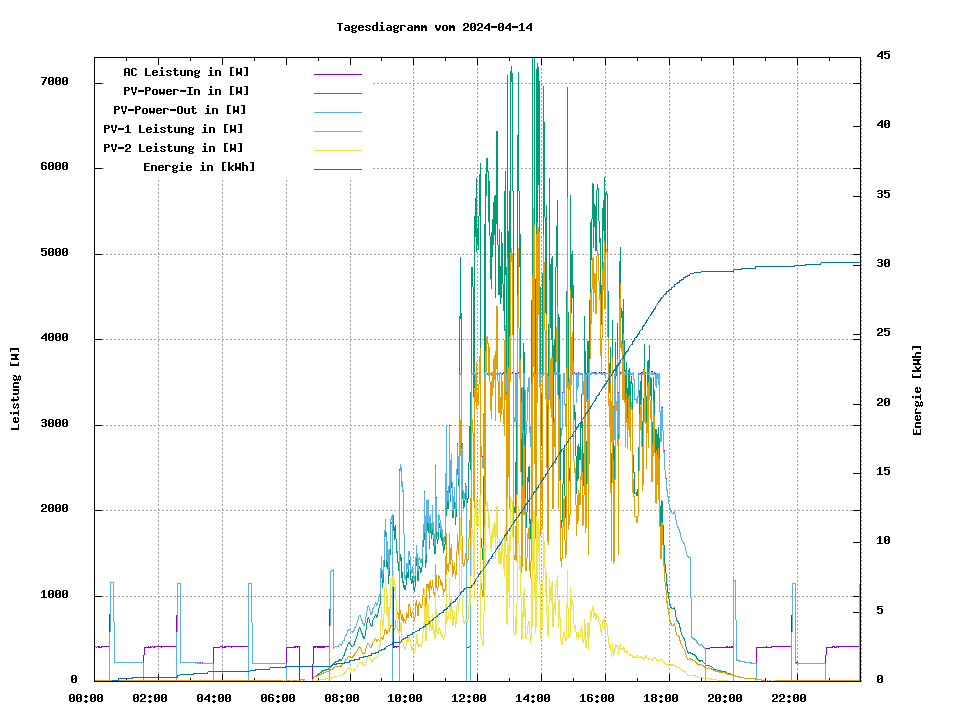Click the 18:00 label on the time axis
This screenshot has width=960, height=720.
(661, 698)
